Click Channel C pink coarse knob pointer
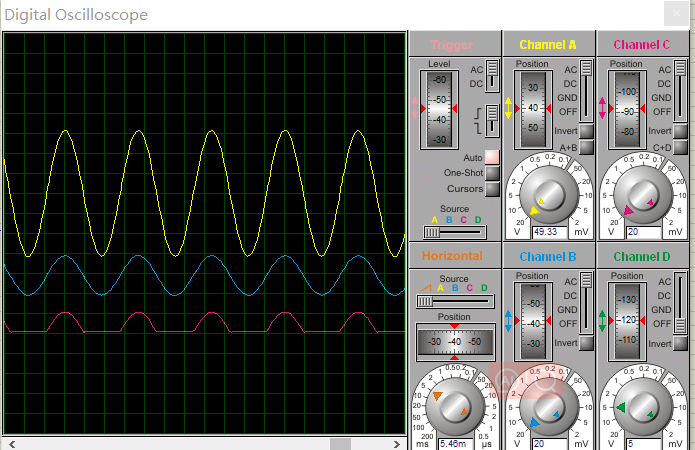Image resolution: width=695 pixels, height=450 pixels. [628, 210]
